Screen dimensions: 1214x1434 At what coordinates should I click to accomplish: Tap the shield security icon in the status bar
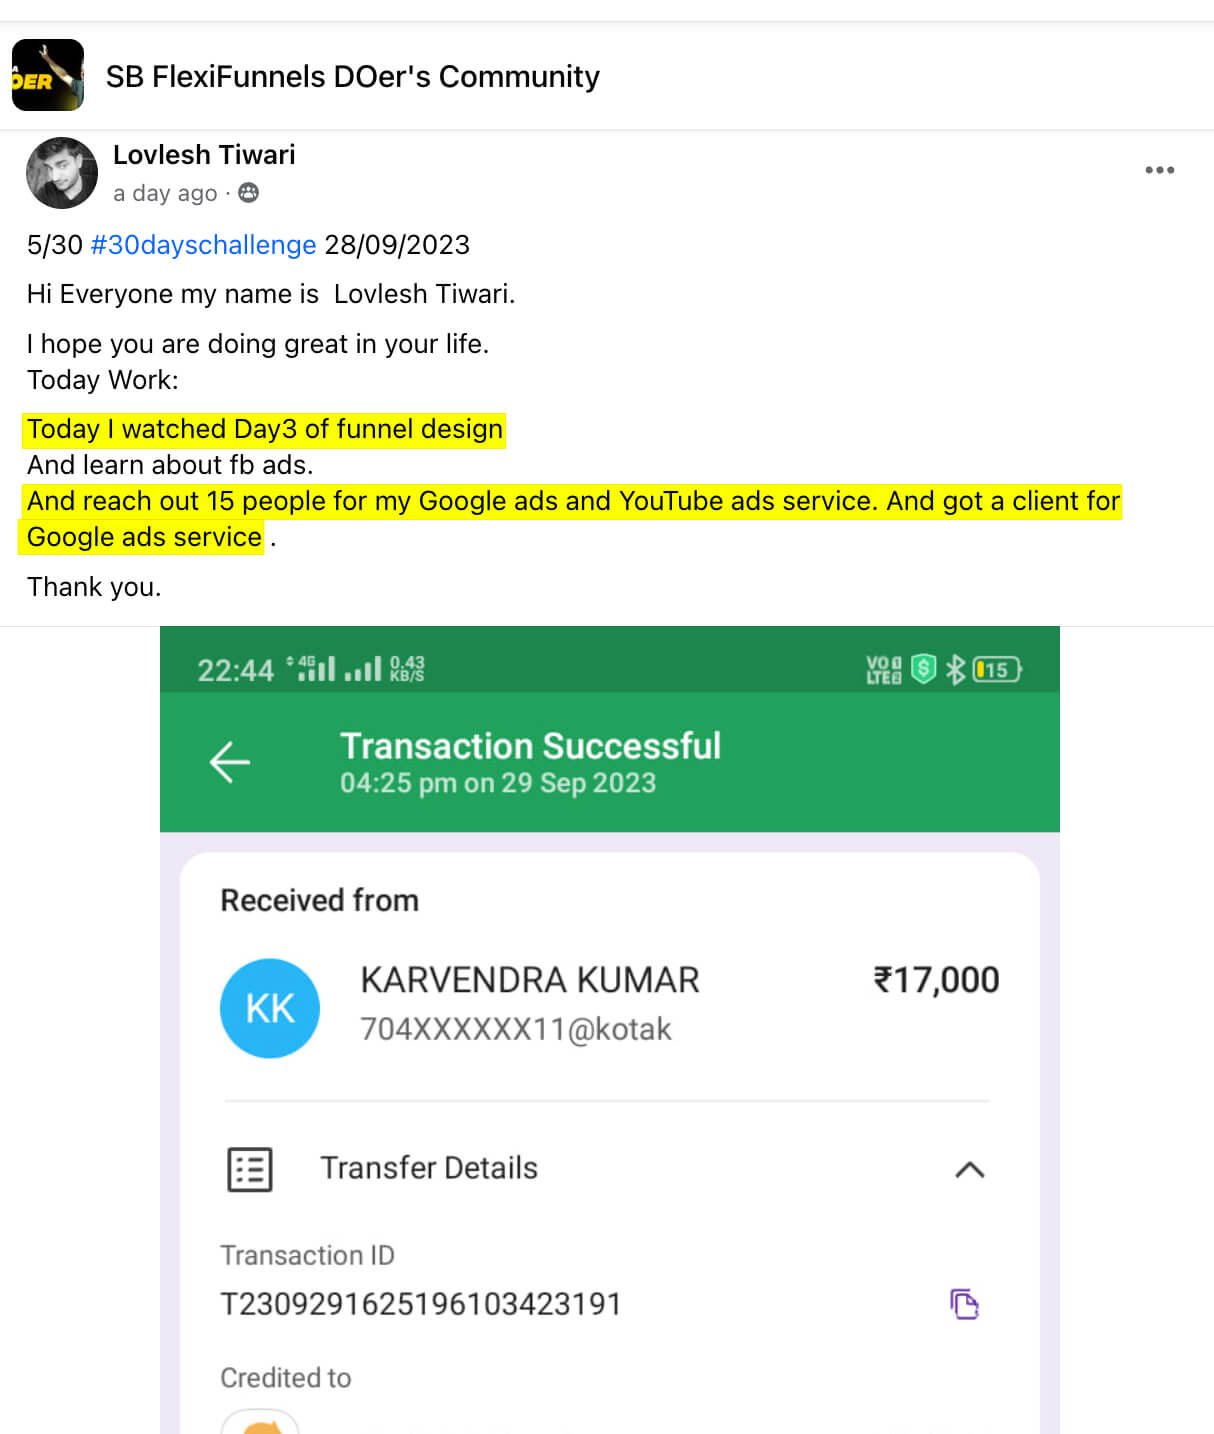920,668
